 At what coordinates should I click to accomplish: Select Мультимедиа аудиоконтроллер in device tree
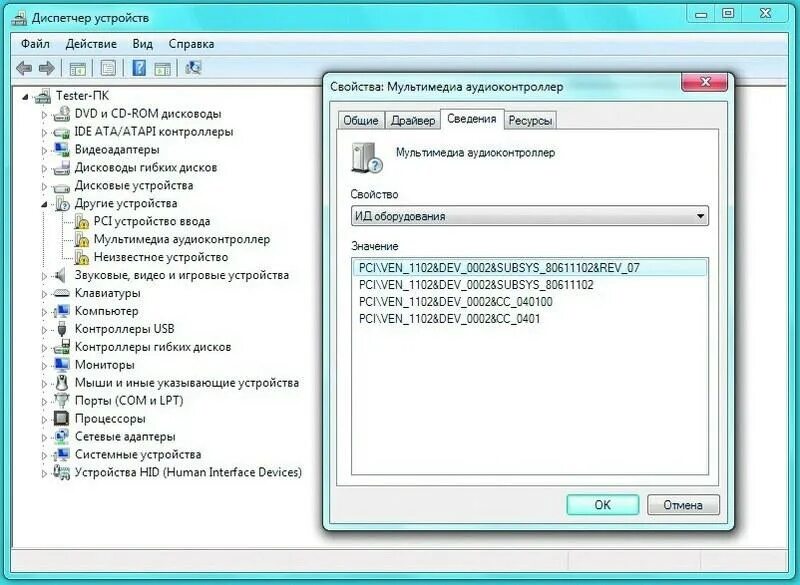tap(182, 240)
